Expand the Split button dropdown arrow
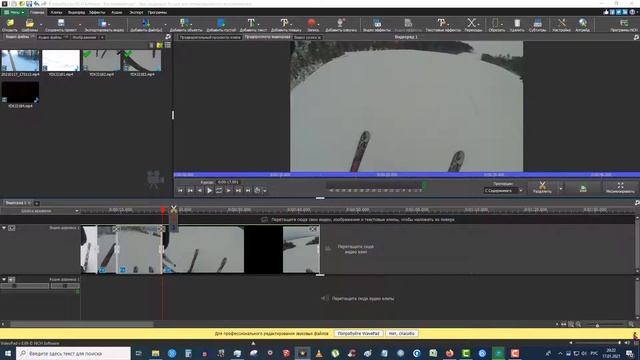The image size is (640, 360). click(560, 188)
